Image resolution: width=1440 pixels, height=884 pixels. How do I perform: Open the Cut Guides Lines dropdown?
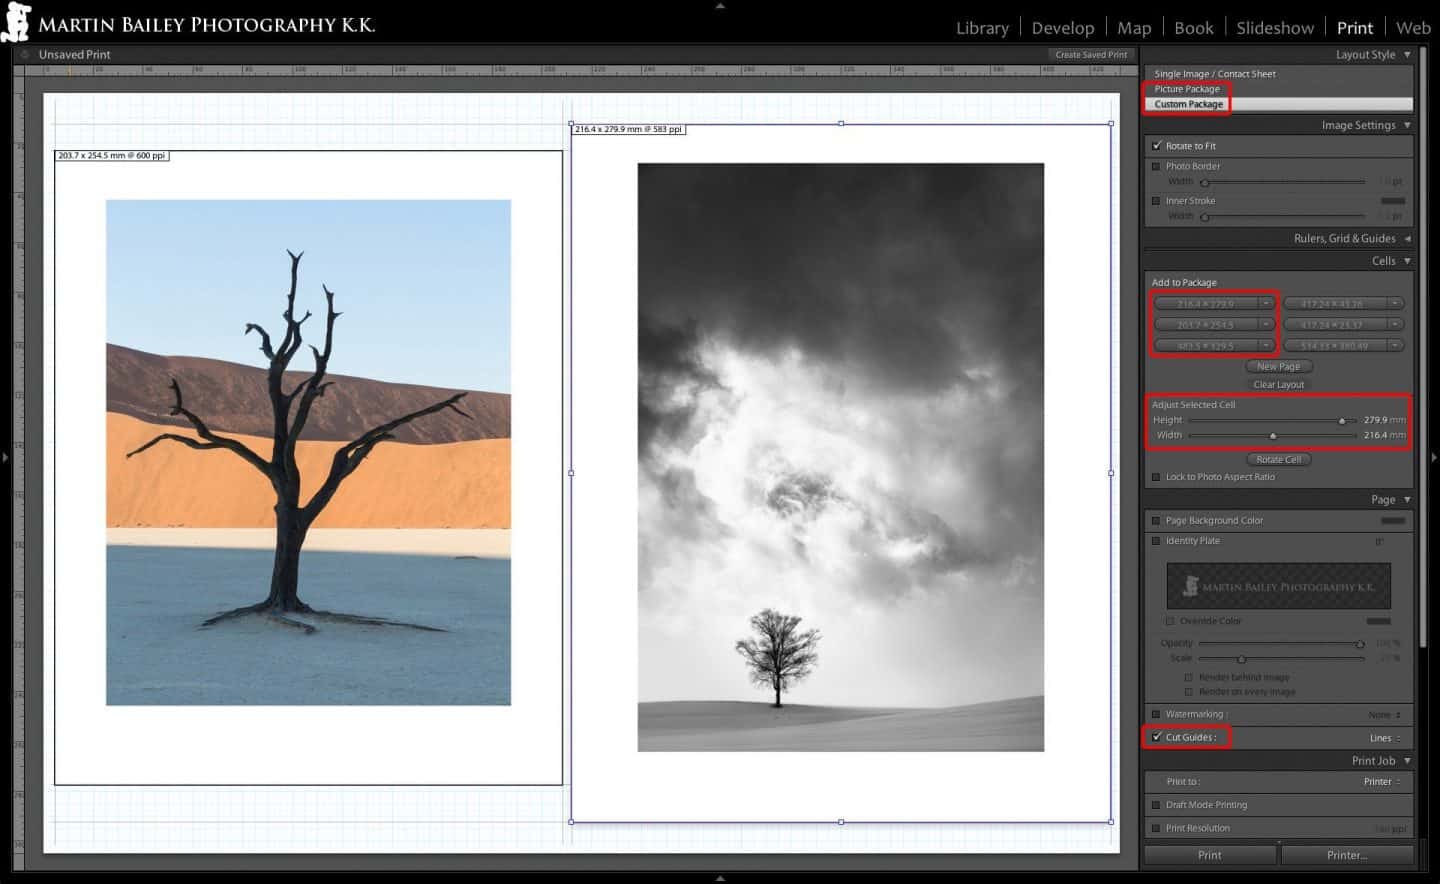click(x=1384, y=737)
